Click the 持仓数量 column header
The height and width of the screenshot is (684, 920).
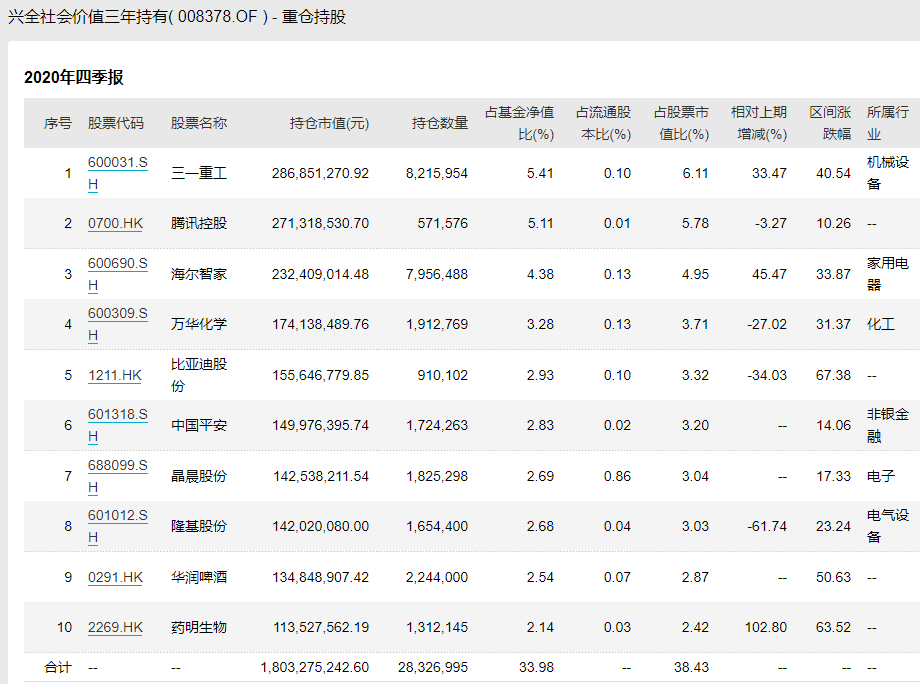pos(440,123)
